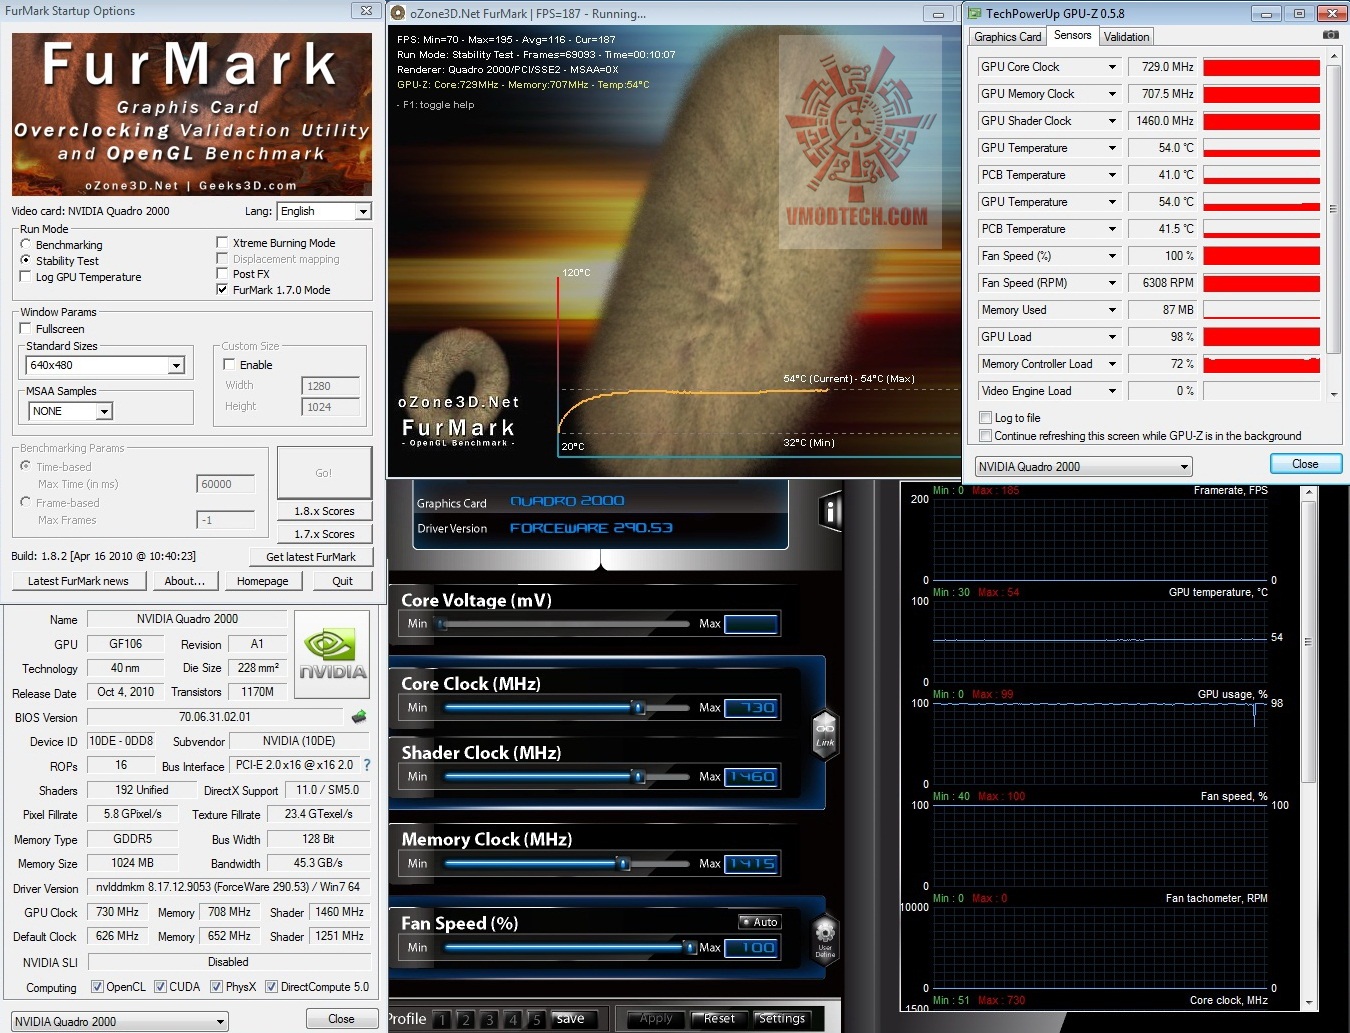Image resolution: width=1350 pixels, height=1033 pixels.
Task: Click the question mark next to Bus Interface
Action: pyautogui.click(x=367, y=765)
